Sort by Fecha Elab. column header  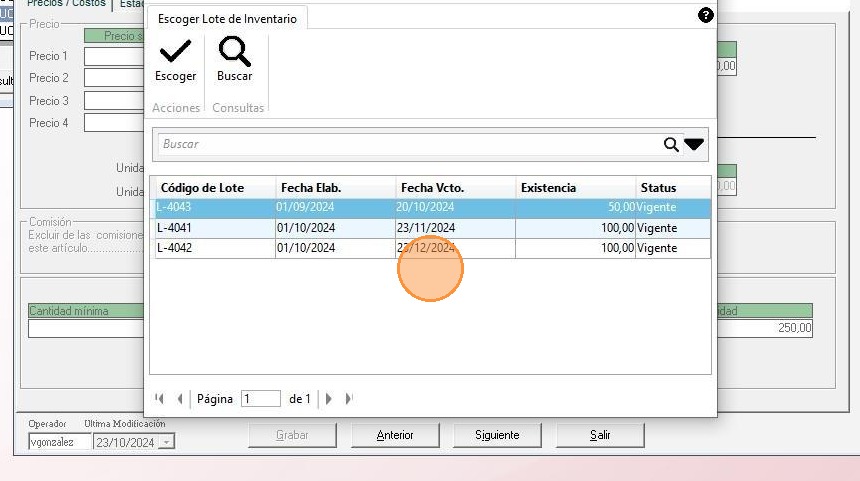click(336, 188)
